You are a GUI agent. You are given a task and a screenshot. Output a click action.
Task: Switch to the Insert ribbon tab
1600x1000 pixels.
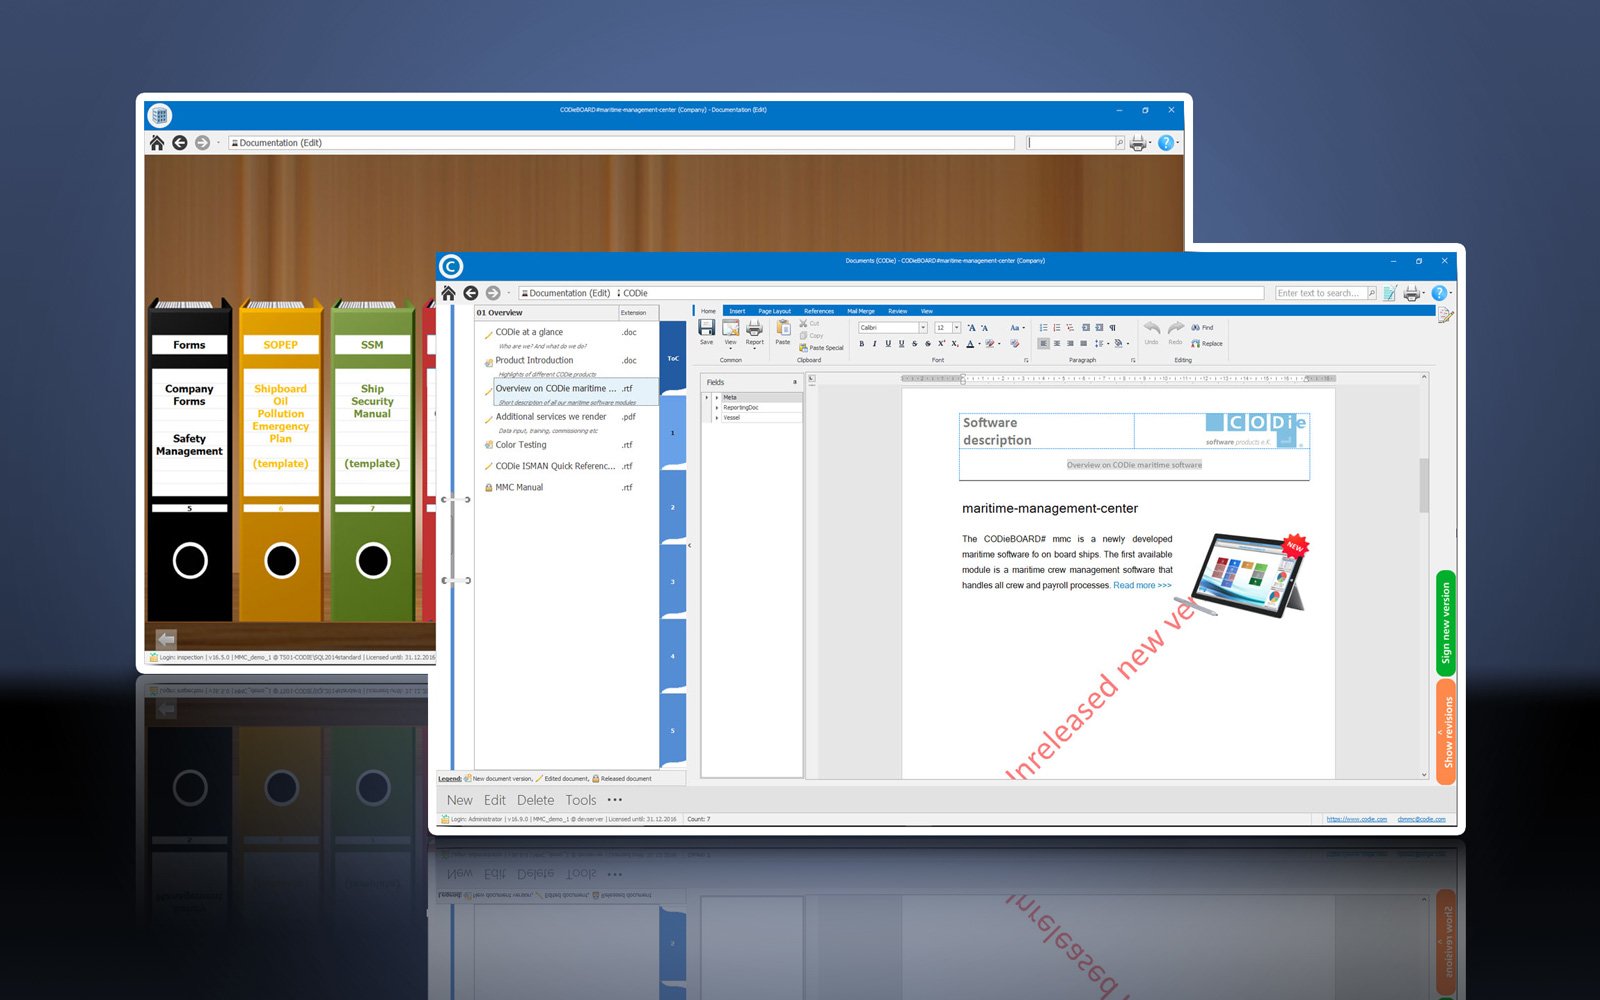[737, 311]
